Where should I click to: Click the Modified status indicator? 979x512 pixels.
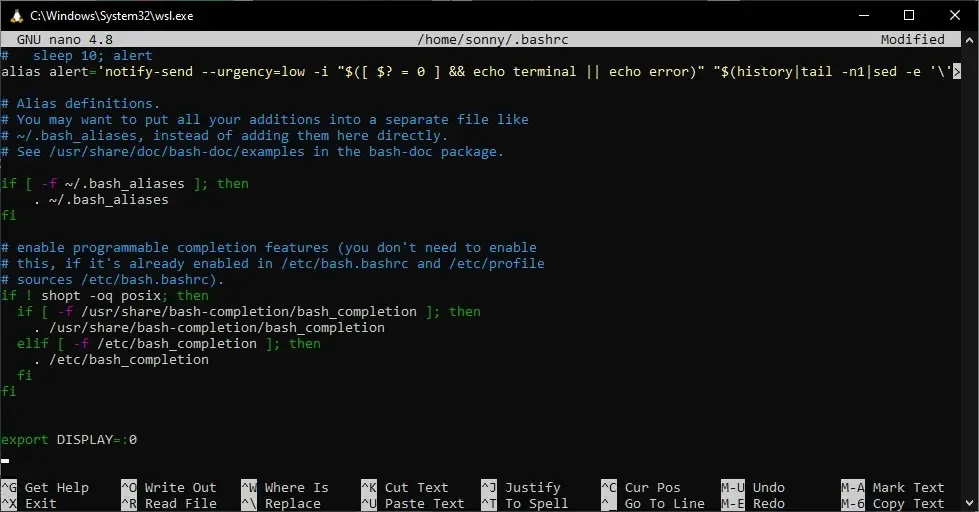coord(912,40)
